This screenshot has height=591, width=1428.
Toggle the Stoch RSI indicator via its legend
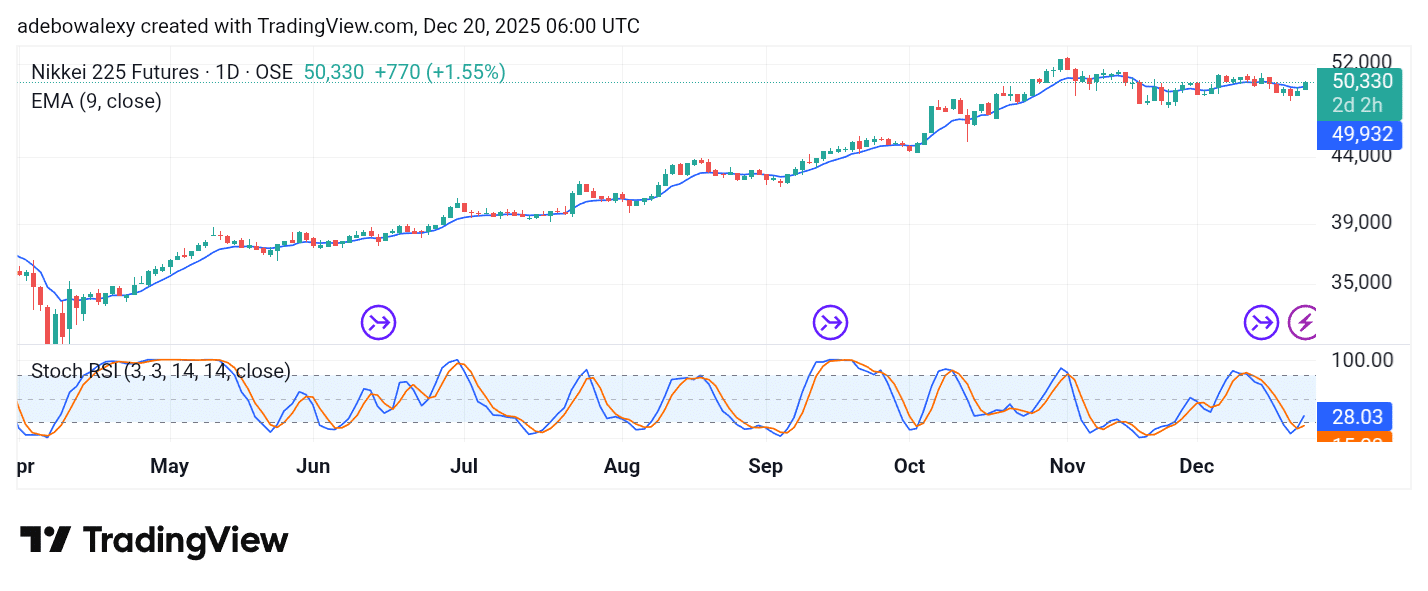pyautogui.click(x=160, y=371)
